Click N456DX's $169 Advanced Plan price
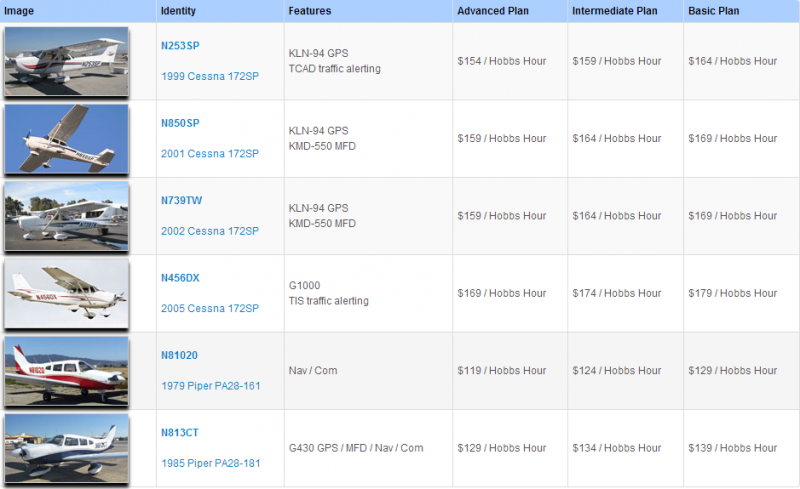 click(502, 294)
